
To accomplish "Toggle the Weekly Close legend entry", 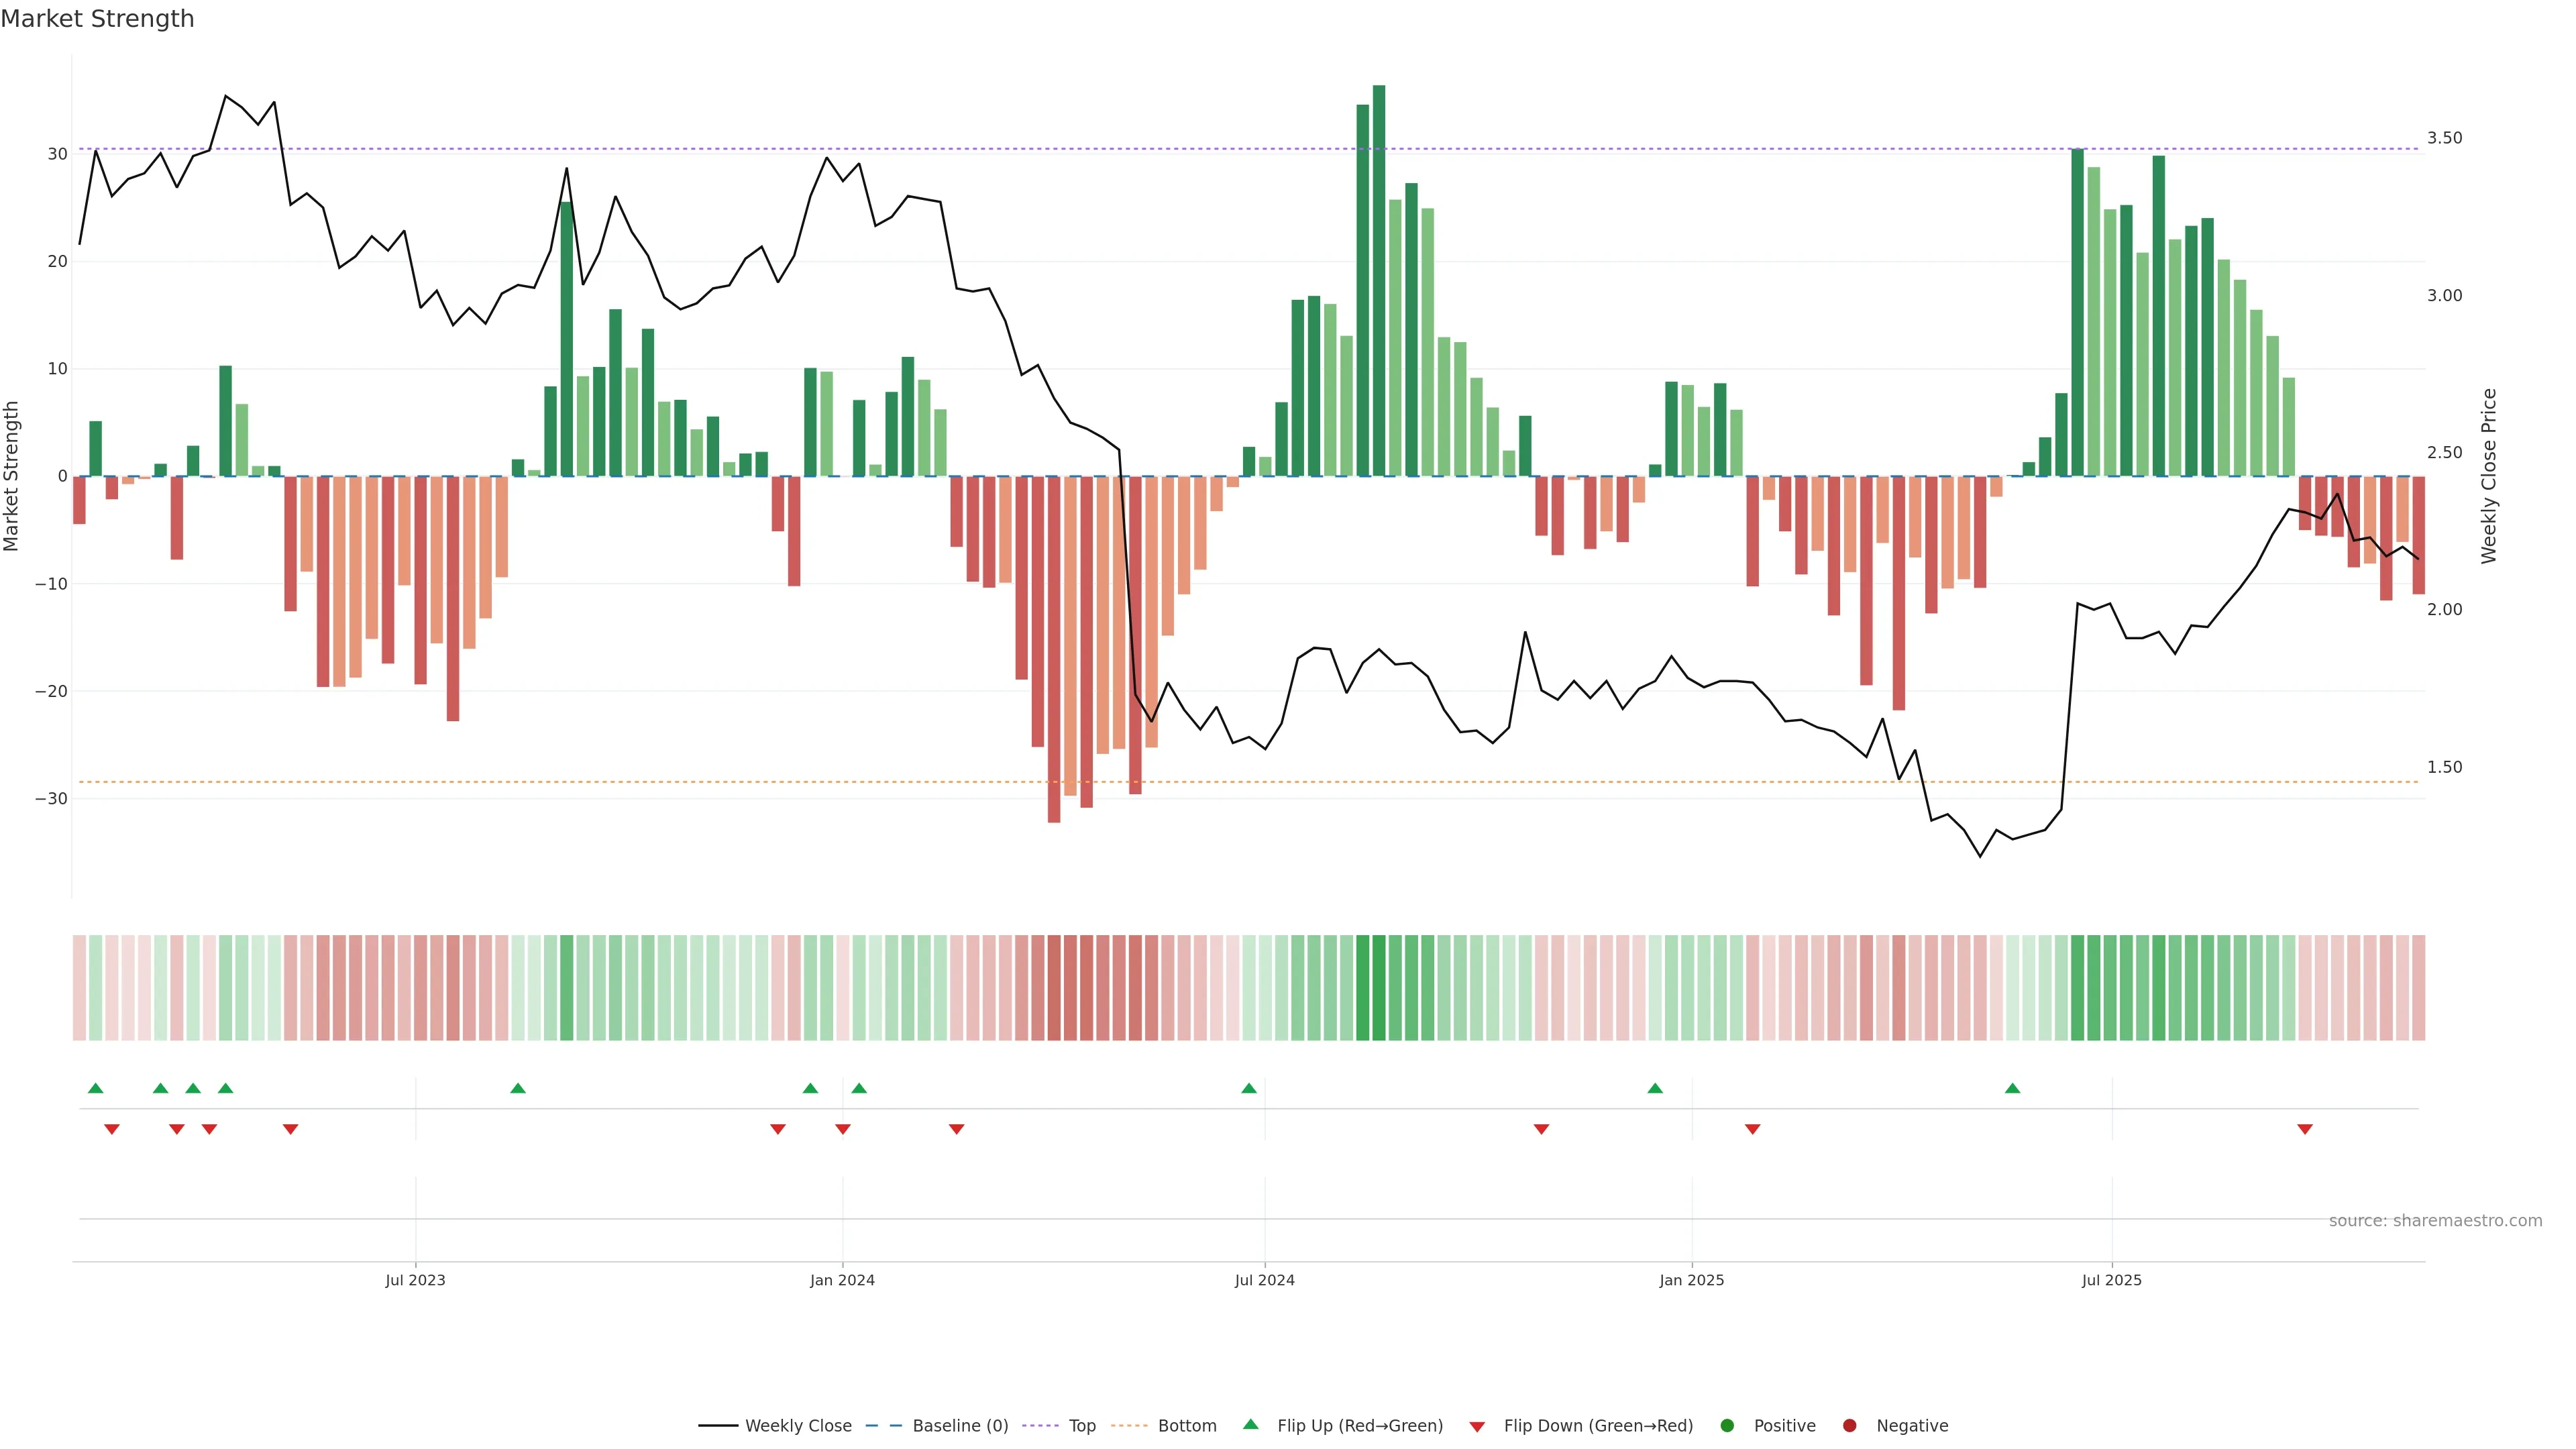I will coord(797,1426).
